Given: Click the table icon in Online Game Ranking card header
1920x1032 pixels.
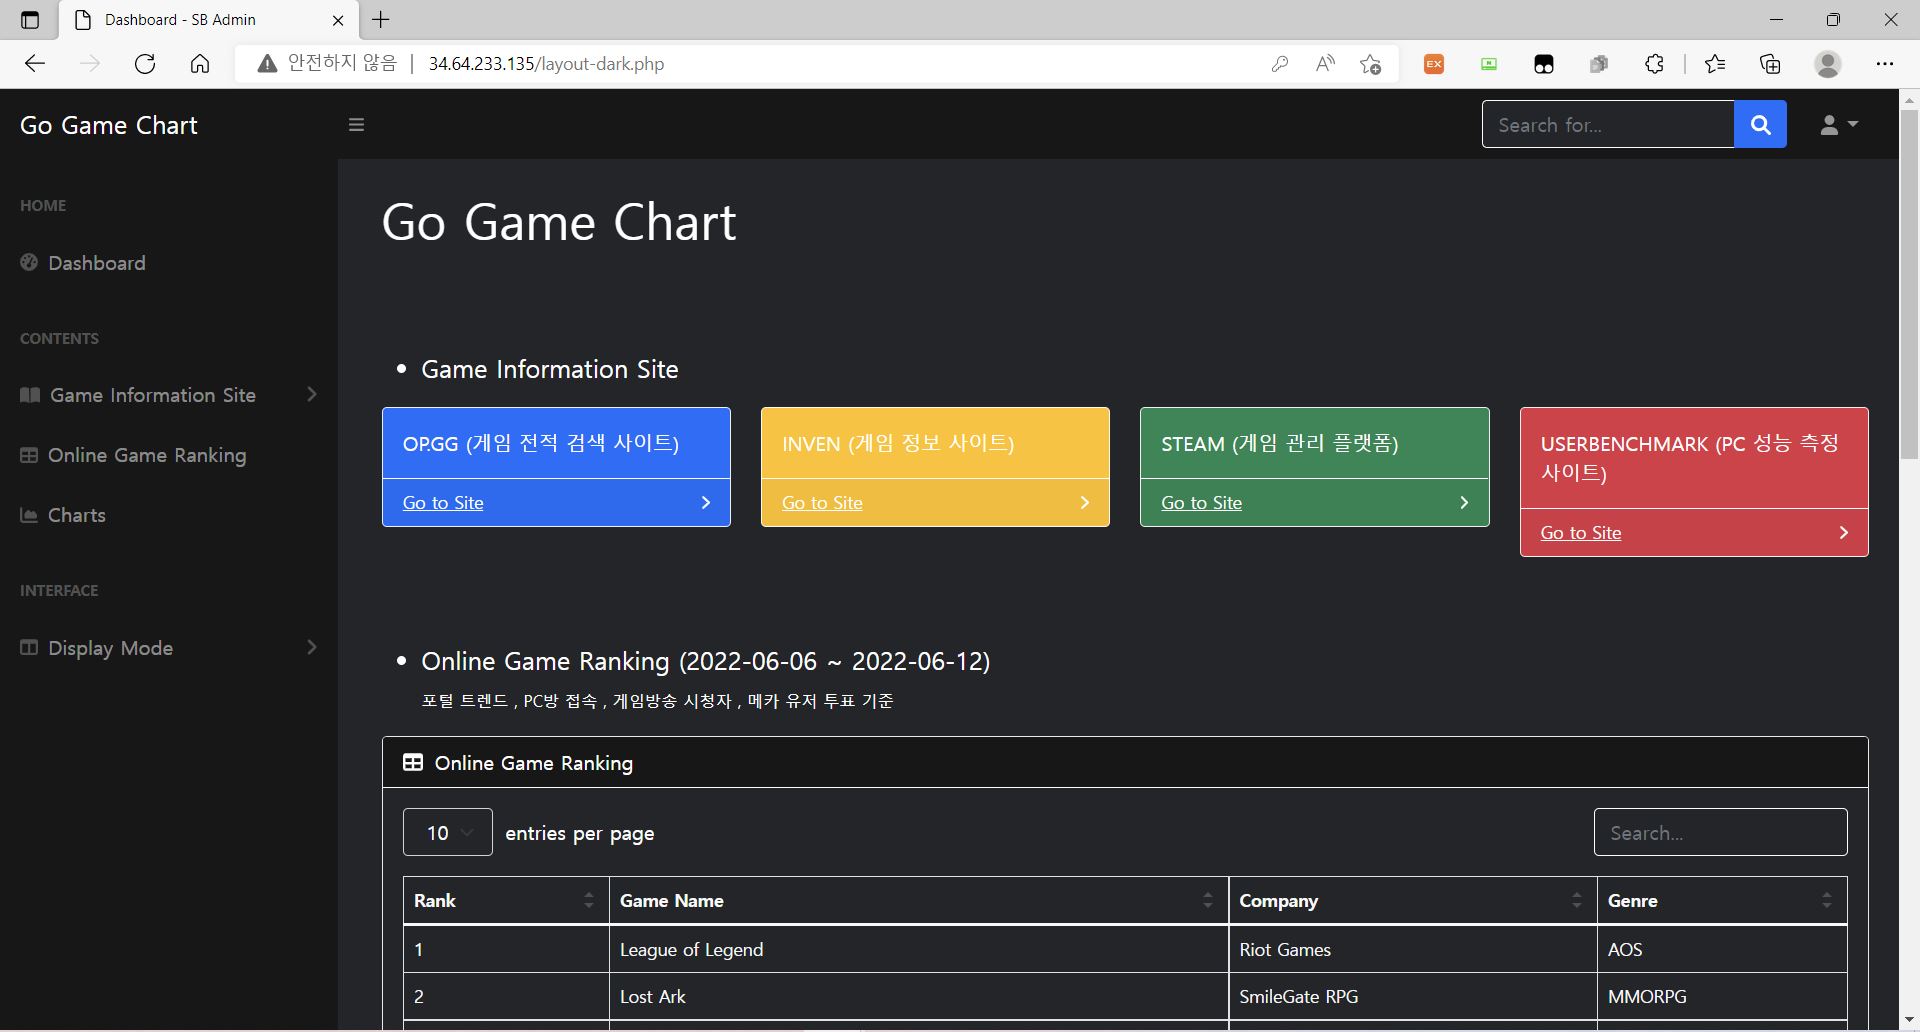Looking at the screenshot, I should (412, 763).
